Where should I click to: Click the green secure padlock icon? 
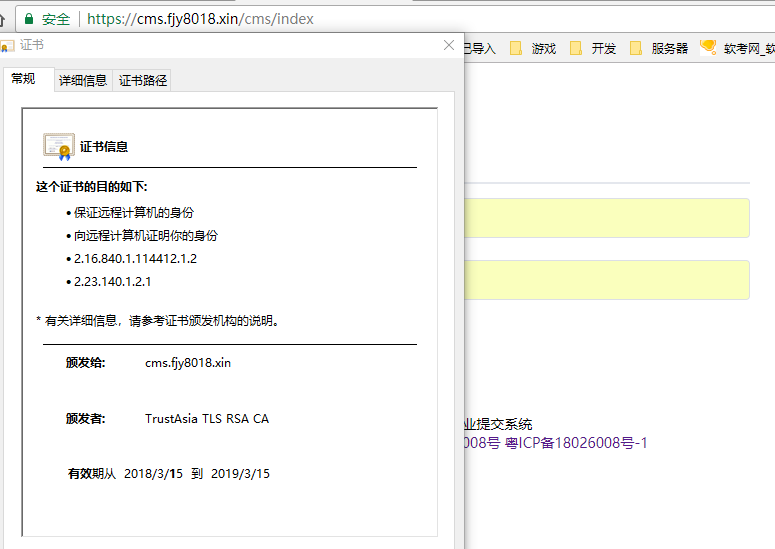pos(28,18)
